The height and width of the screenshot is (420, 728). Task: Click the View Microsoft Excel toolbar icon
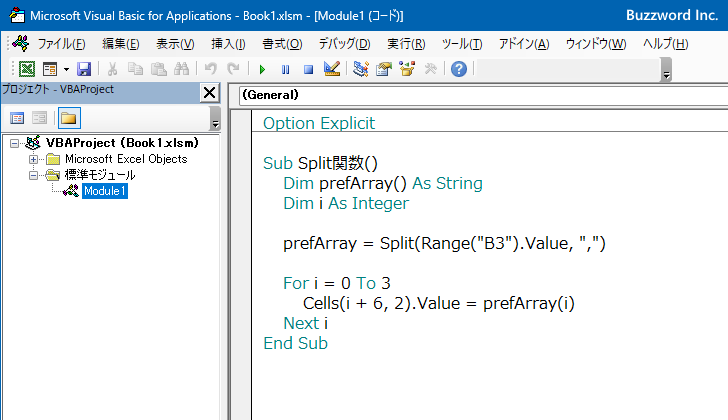pyautogui.click(x=27, y=69)
